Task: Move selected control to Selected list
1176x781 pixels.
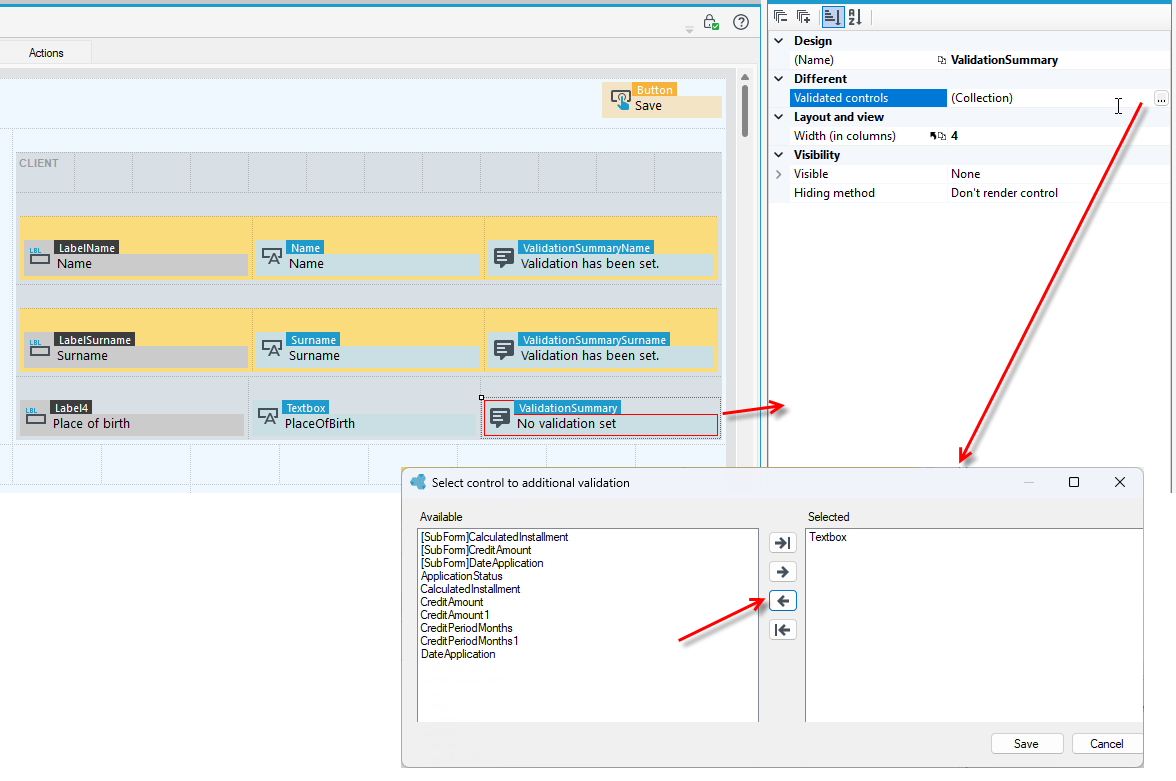Action: (x=782, y=572)
